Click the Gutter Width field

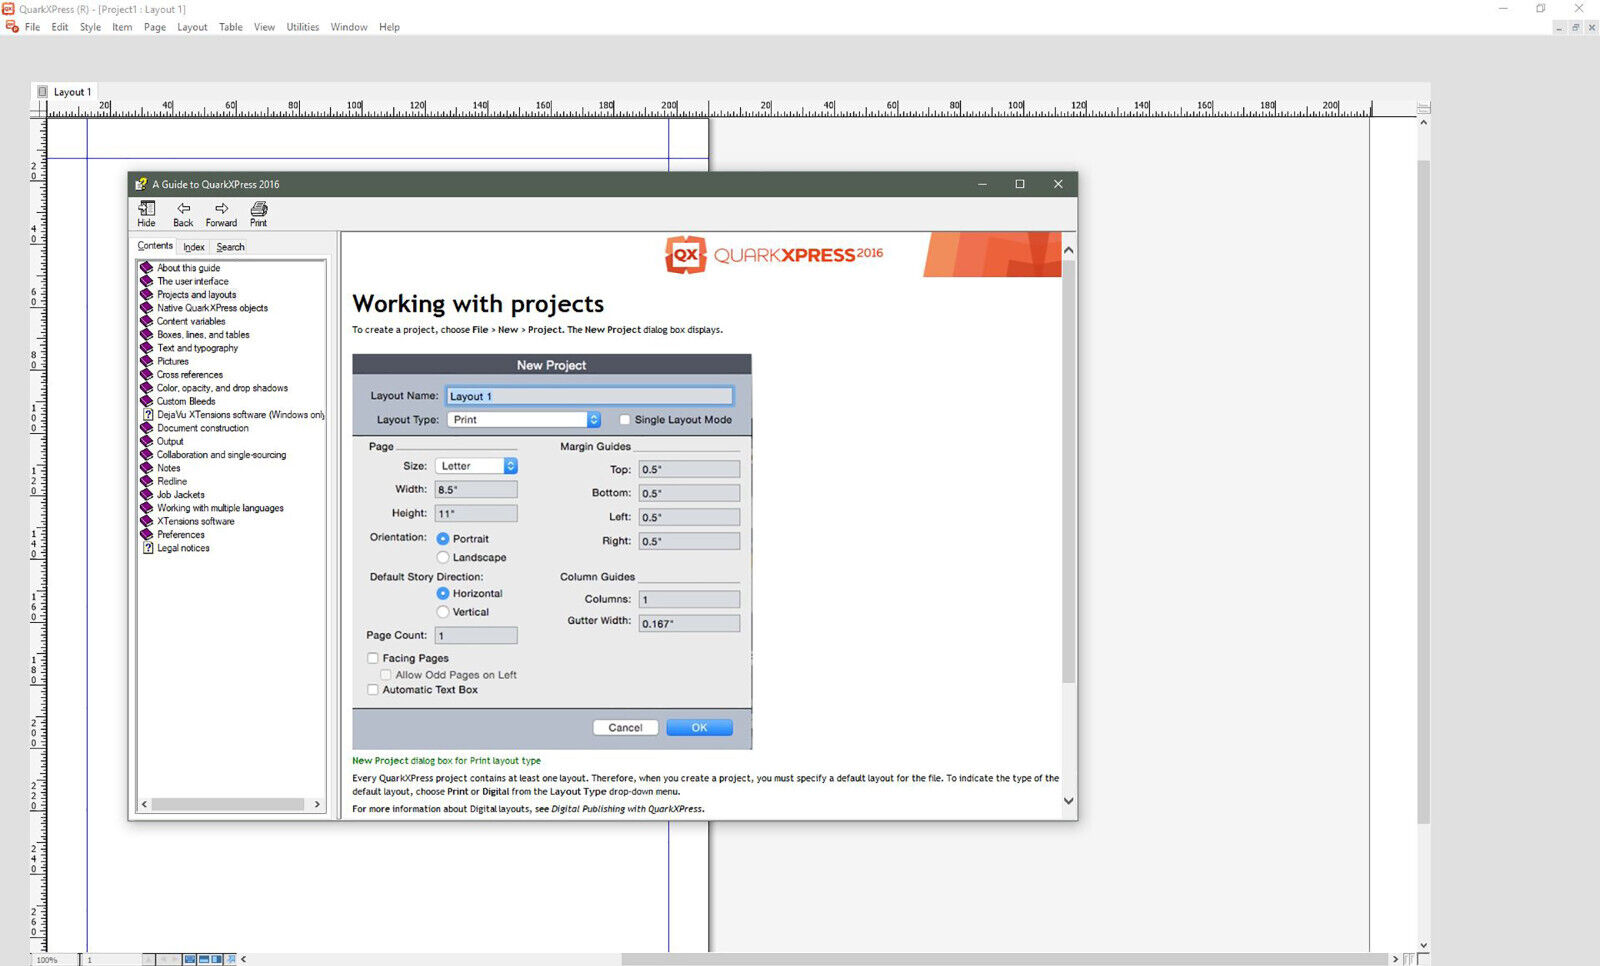[689, 623]
